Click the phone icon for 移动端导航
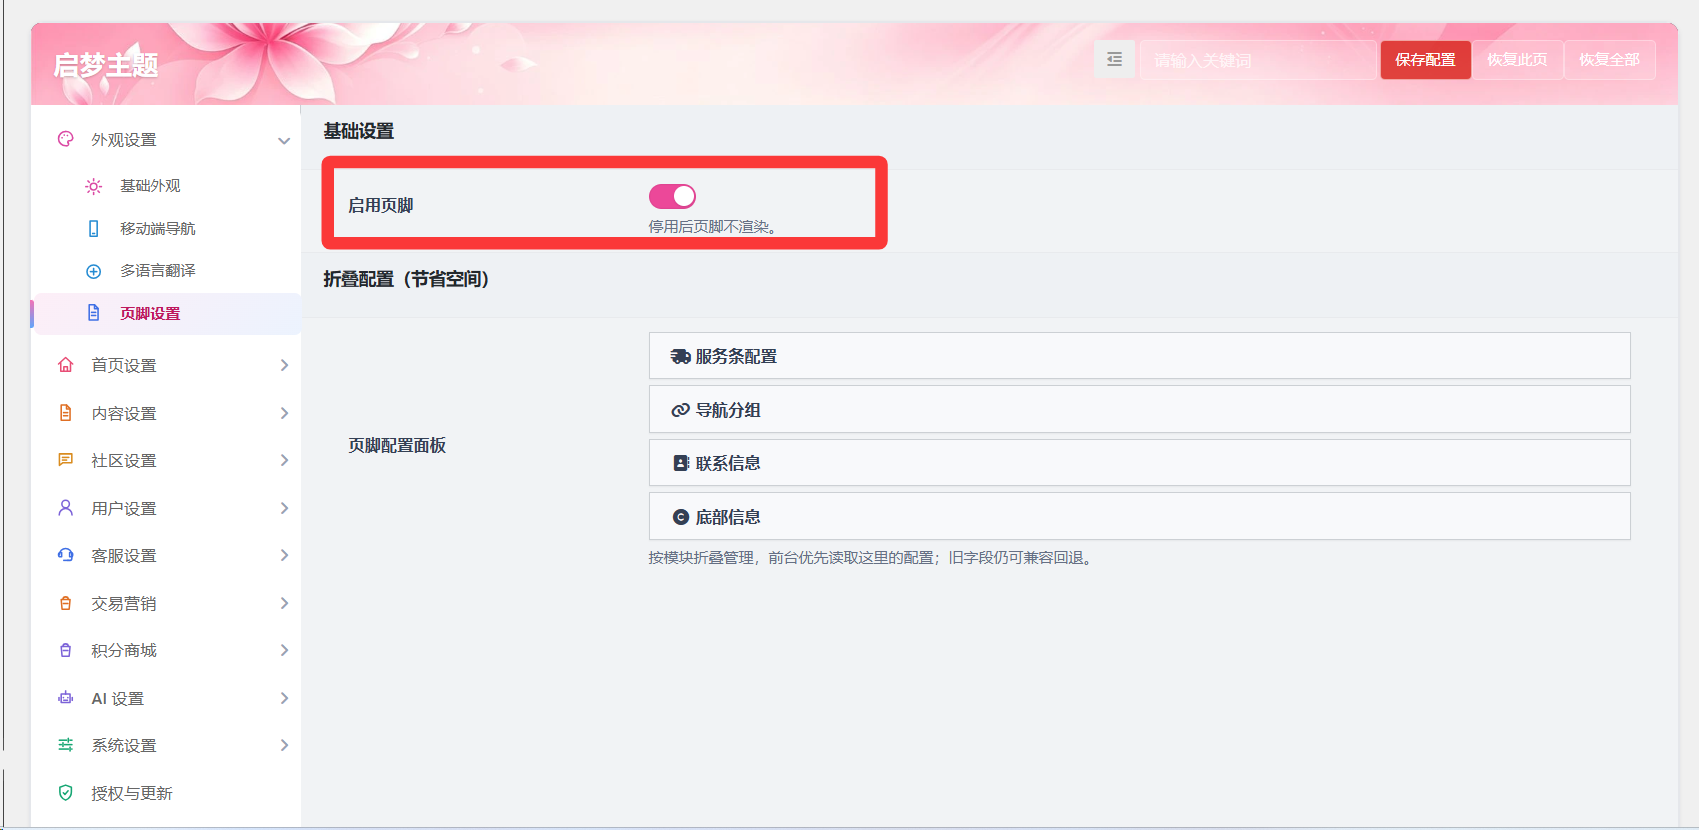 (x=94, y=229)
